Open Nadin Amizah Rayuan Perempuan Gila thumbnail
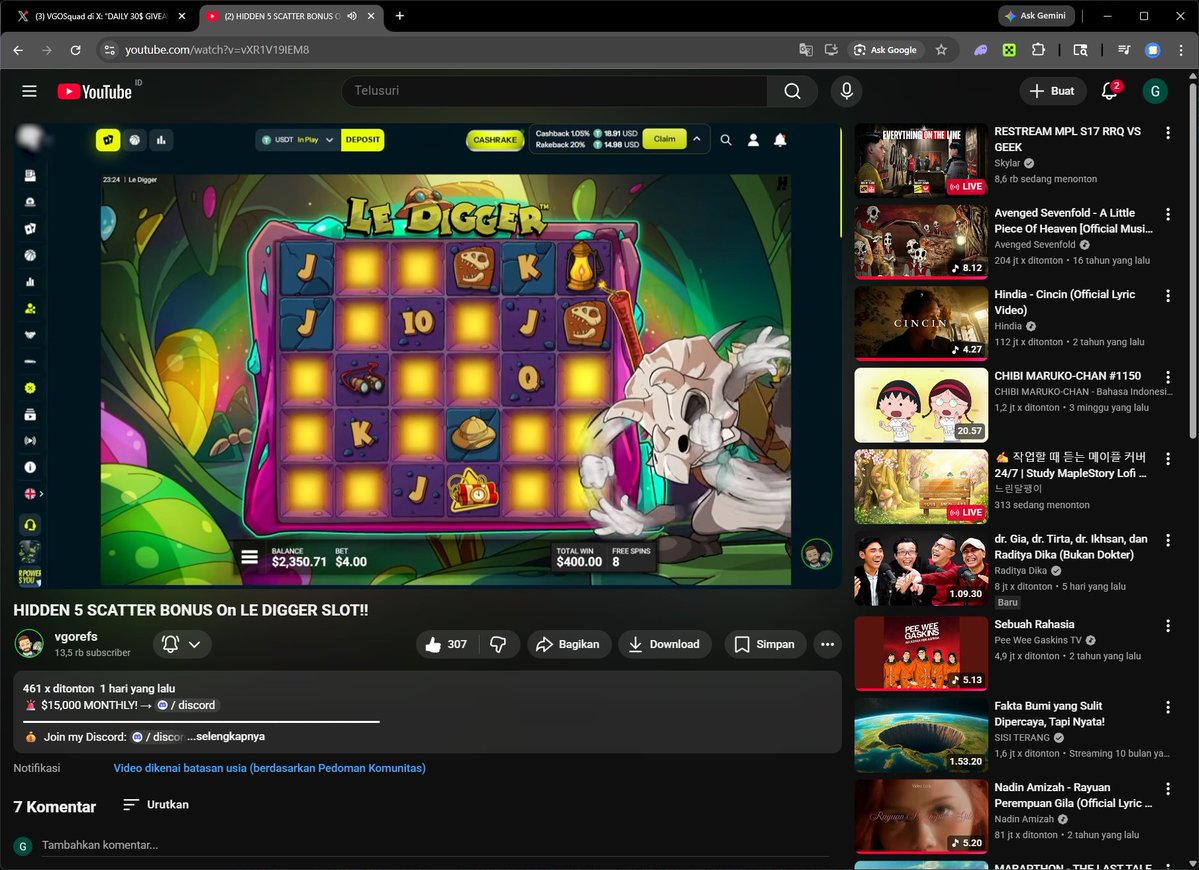The image size is (1199, 870). point(921,816)
